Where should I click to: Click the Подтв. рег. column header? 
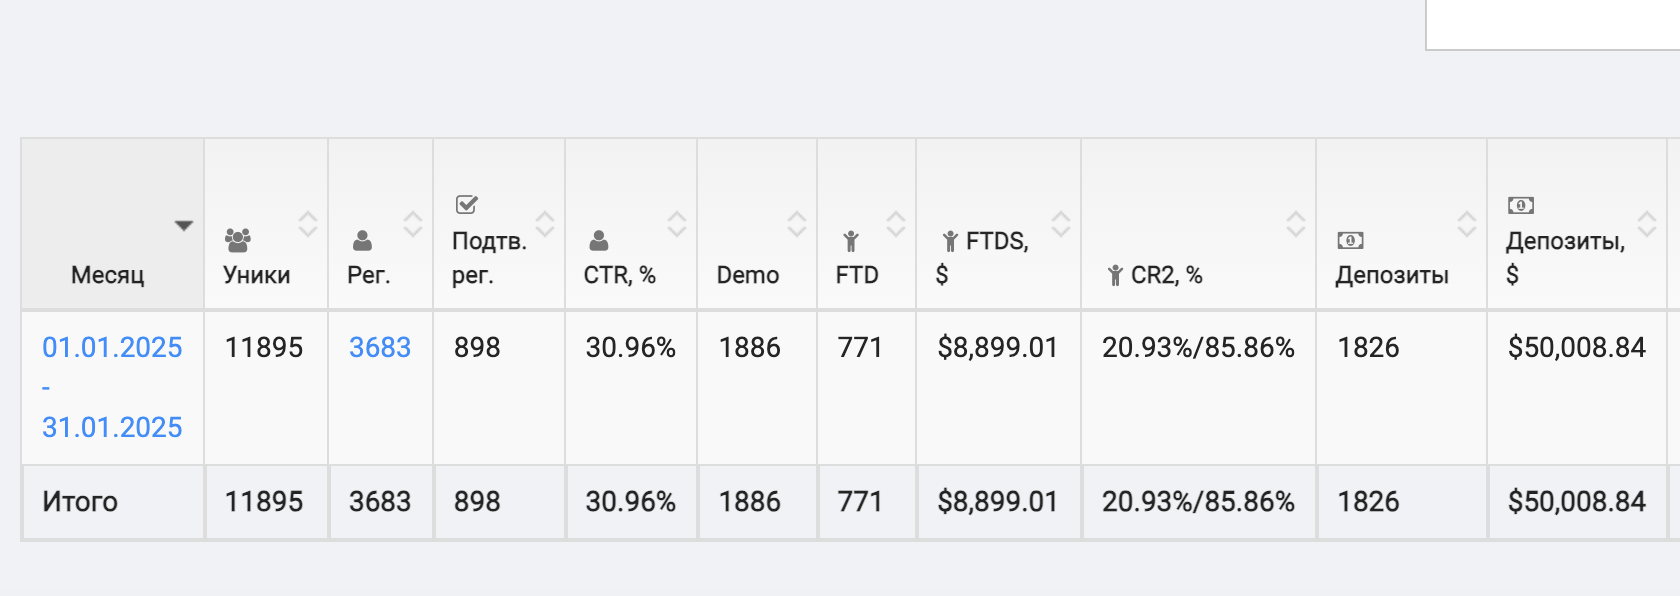click(488, 257)
